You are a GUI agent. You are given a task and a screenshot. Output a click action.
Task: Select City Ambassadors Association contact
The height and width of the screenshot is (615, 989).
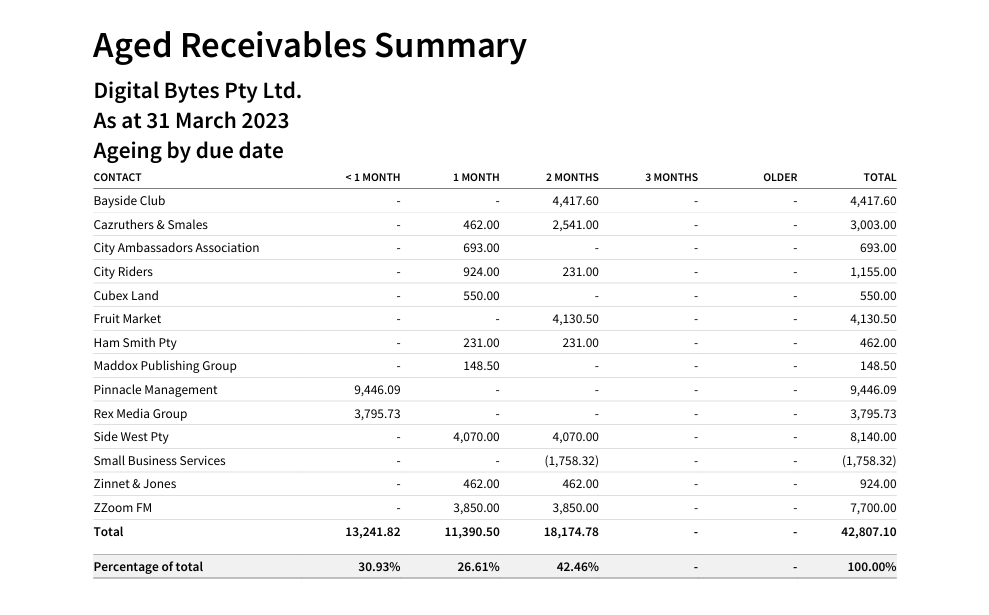tap(176, 248)
